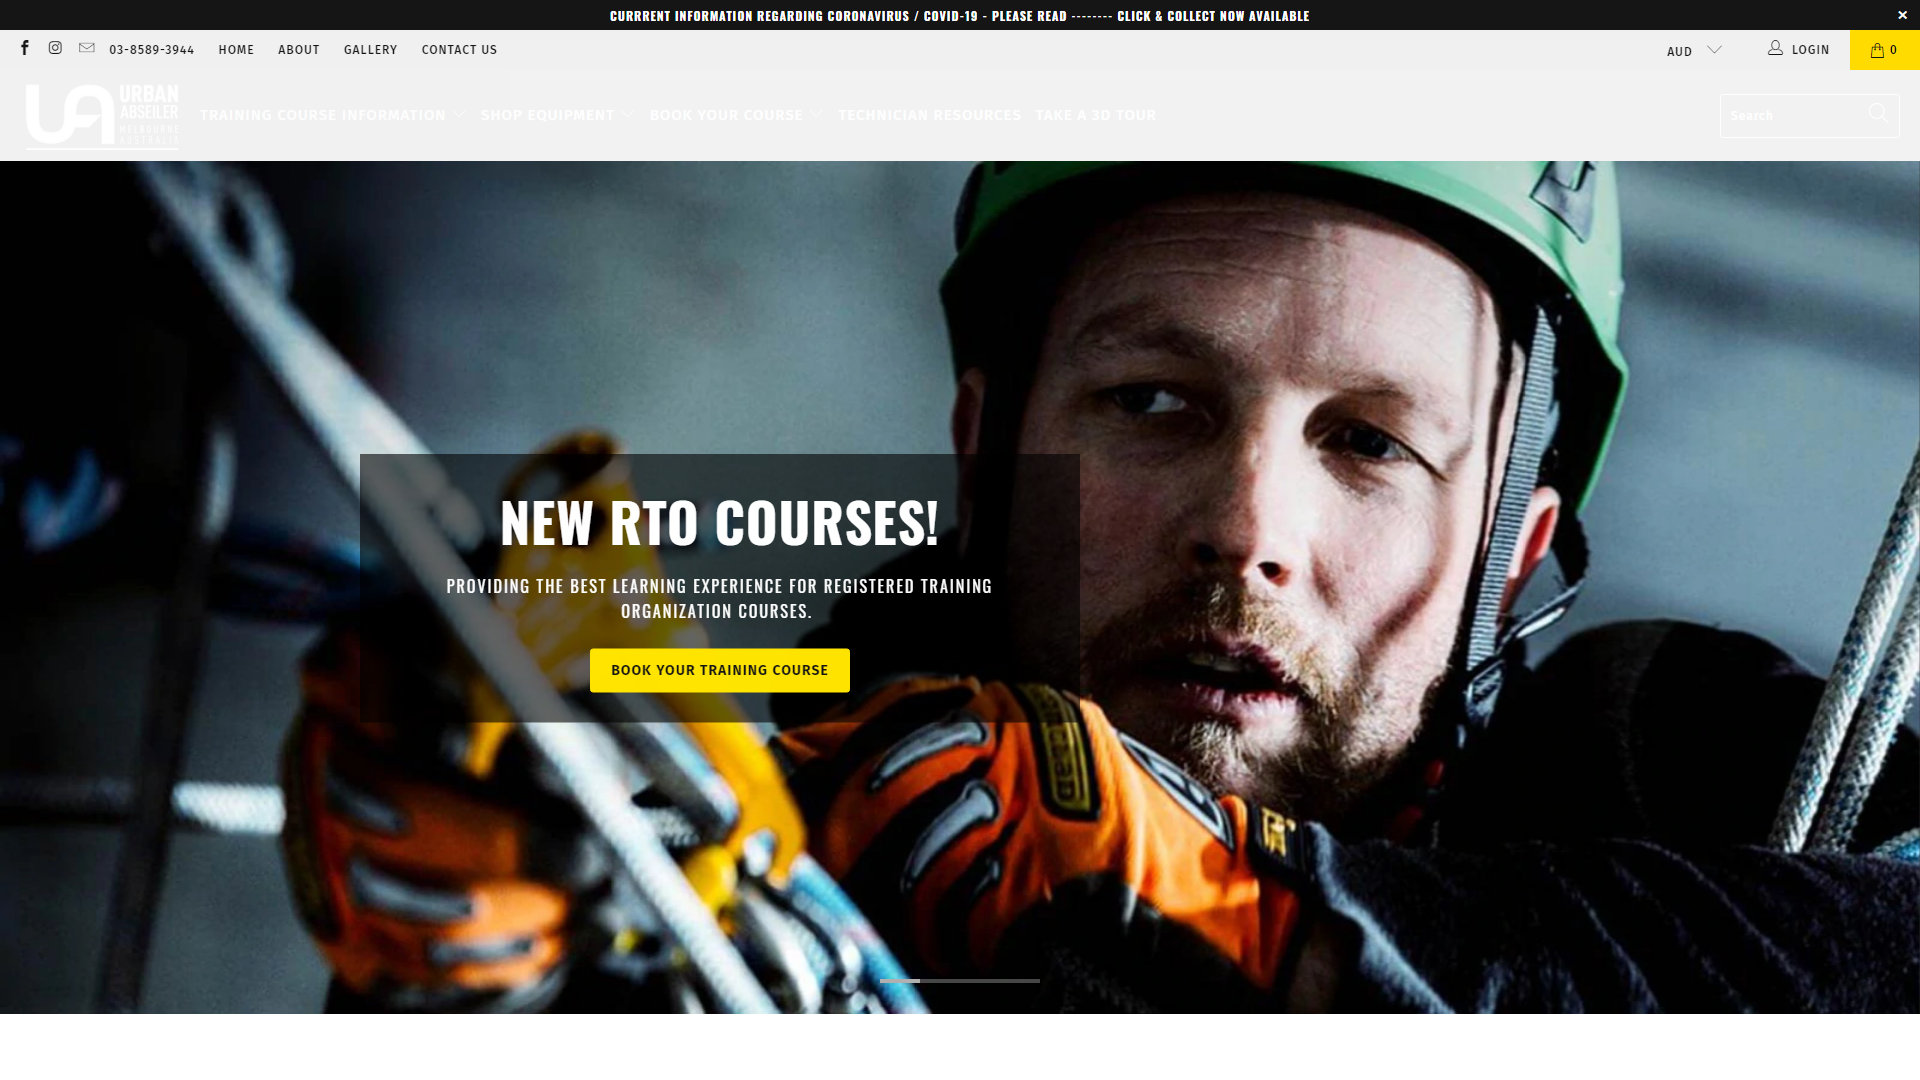Open the Technician Resources menu item
The width and height of the screenshot is (1920, 1080).
[929, 115]
